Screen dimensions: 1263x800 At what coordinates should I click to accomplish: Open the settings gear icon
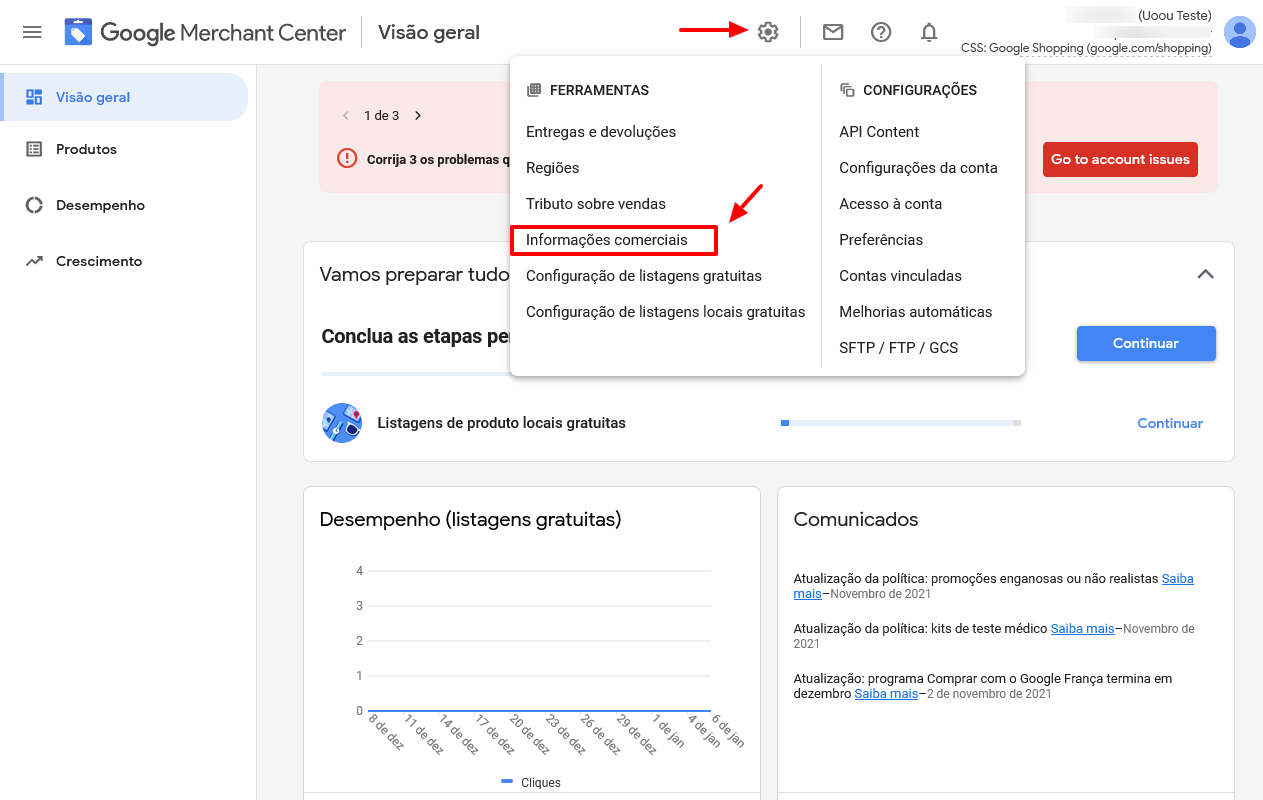click(768, 32)
